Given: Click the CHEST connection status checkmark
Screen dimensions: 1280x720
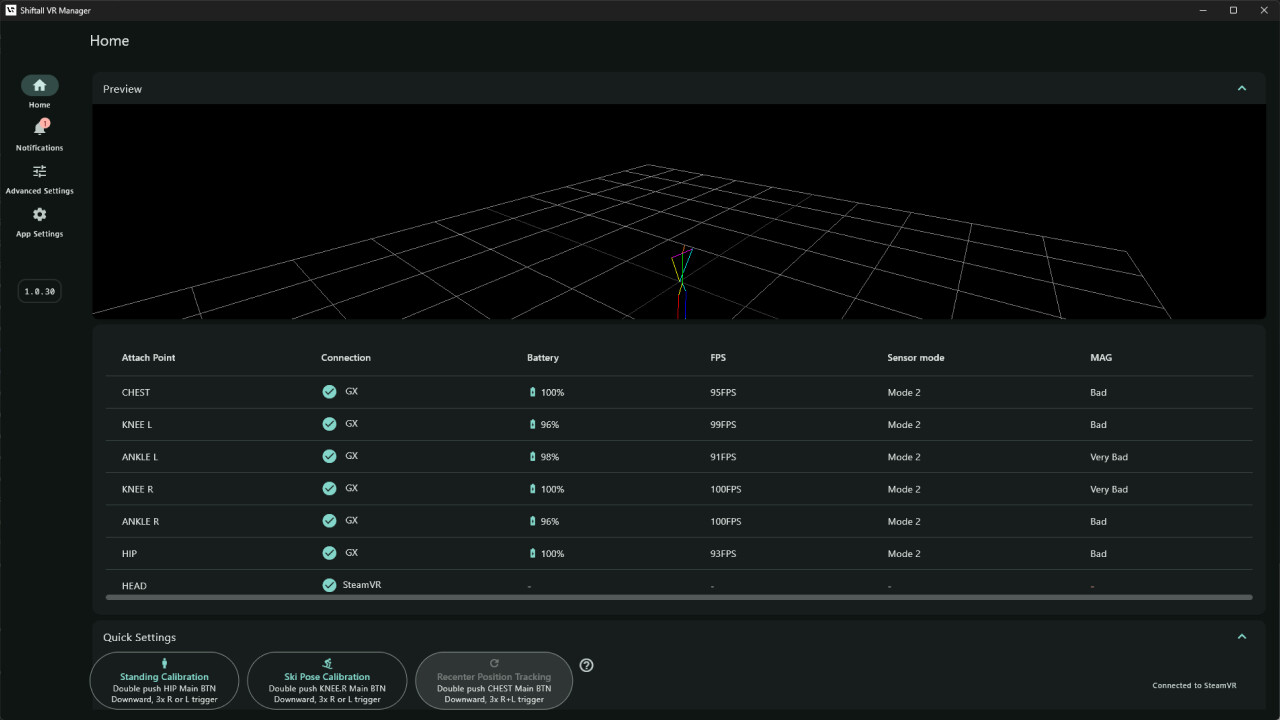Looking at the screenshot, I should (329, 391).
